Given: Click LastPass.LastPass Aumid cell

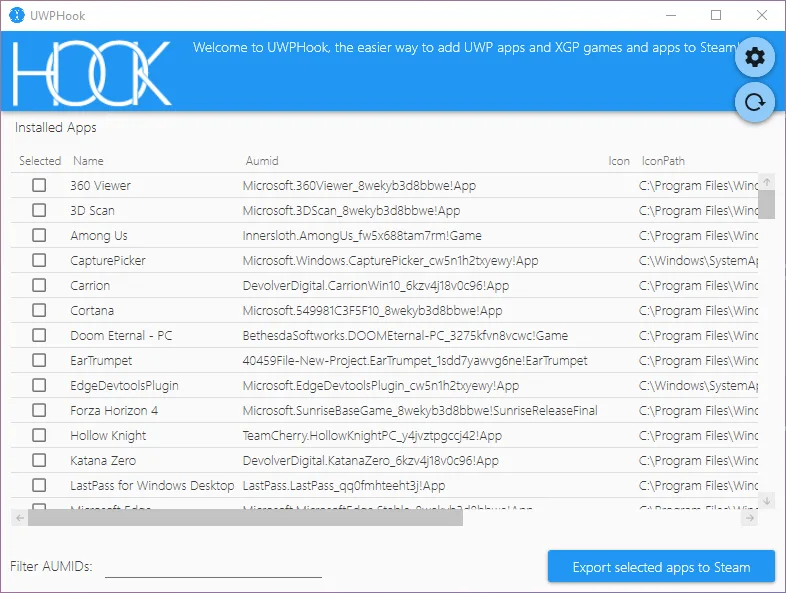Looking at the screenshot, I should click(344, 486).
